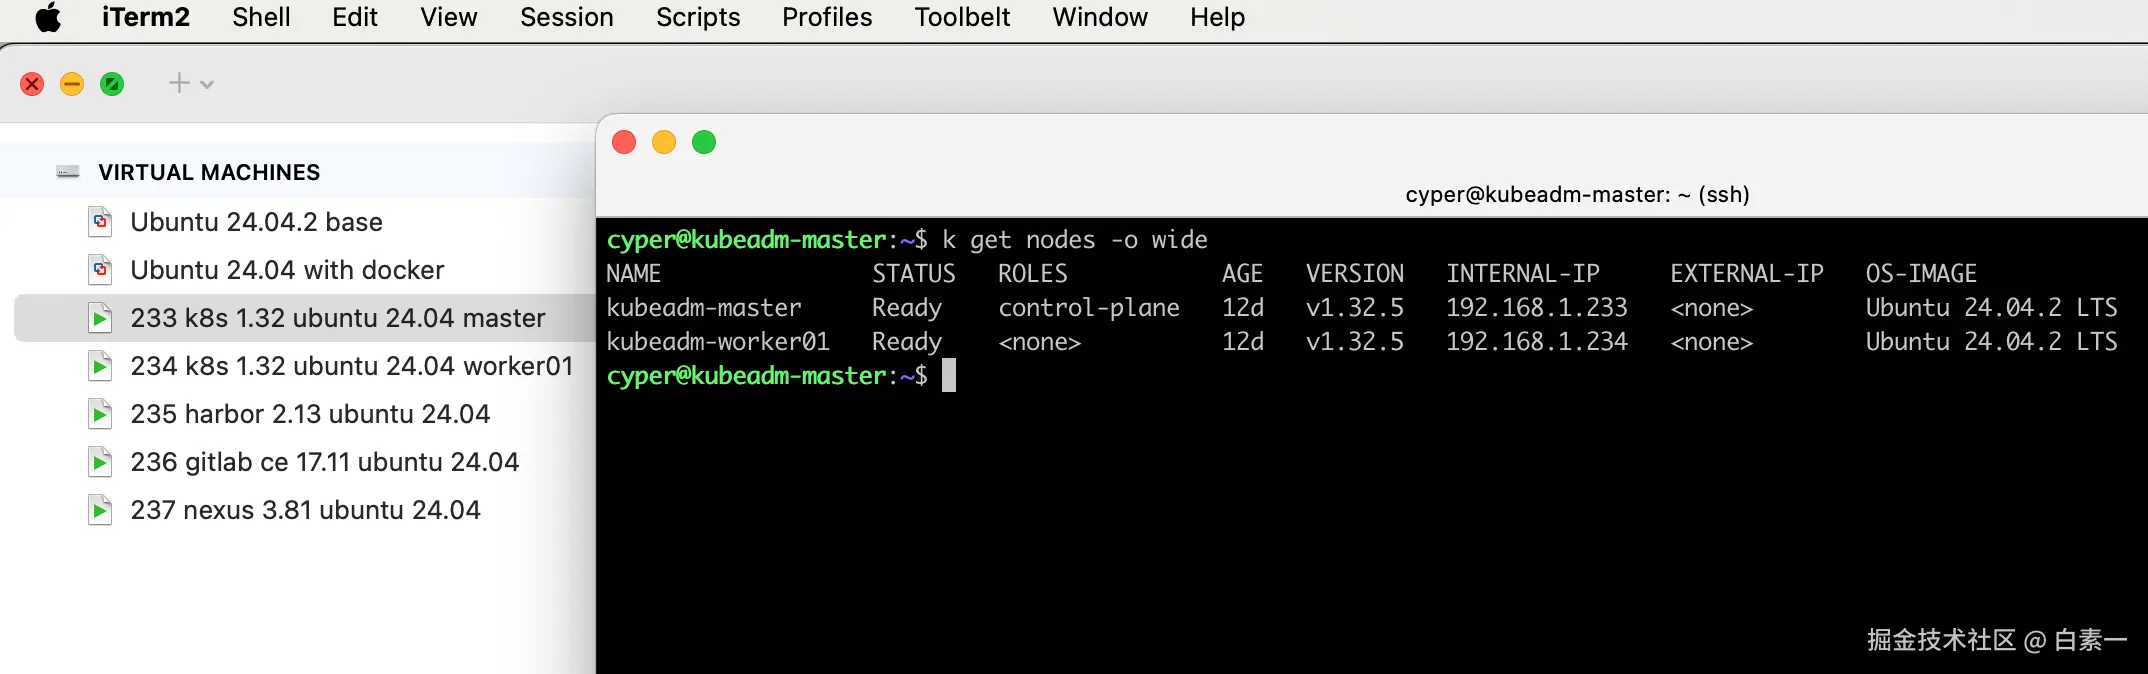Click running icon of 235 harbor VM
Image resolution: width=2148 pixels, height=674 pixels.
coord(100,414)
